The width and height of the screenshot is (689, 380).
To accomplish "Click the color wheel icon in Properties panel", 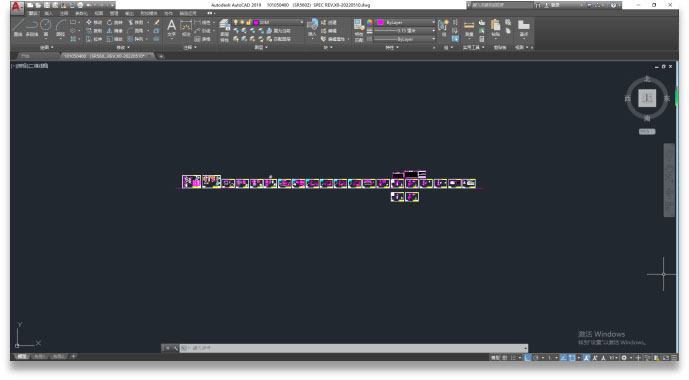I will tap(370, 22).
